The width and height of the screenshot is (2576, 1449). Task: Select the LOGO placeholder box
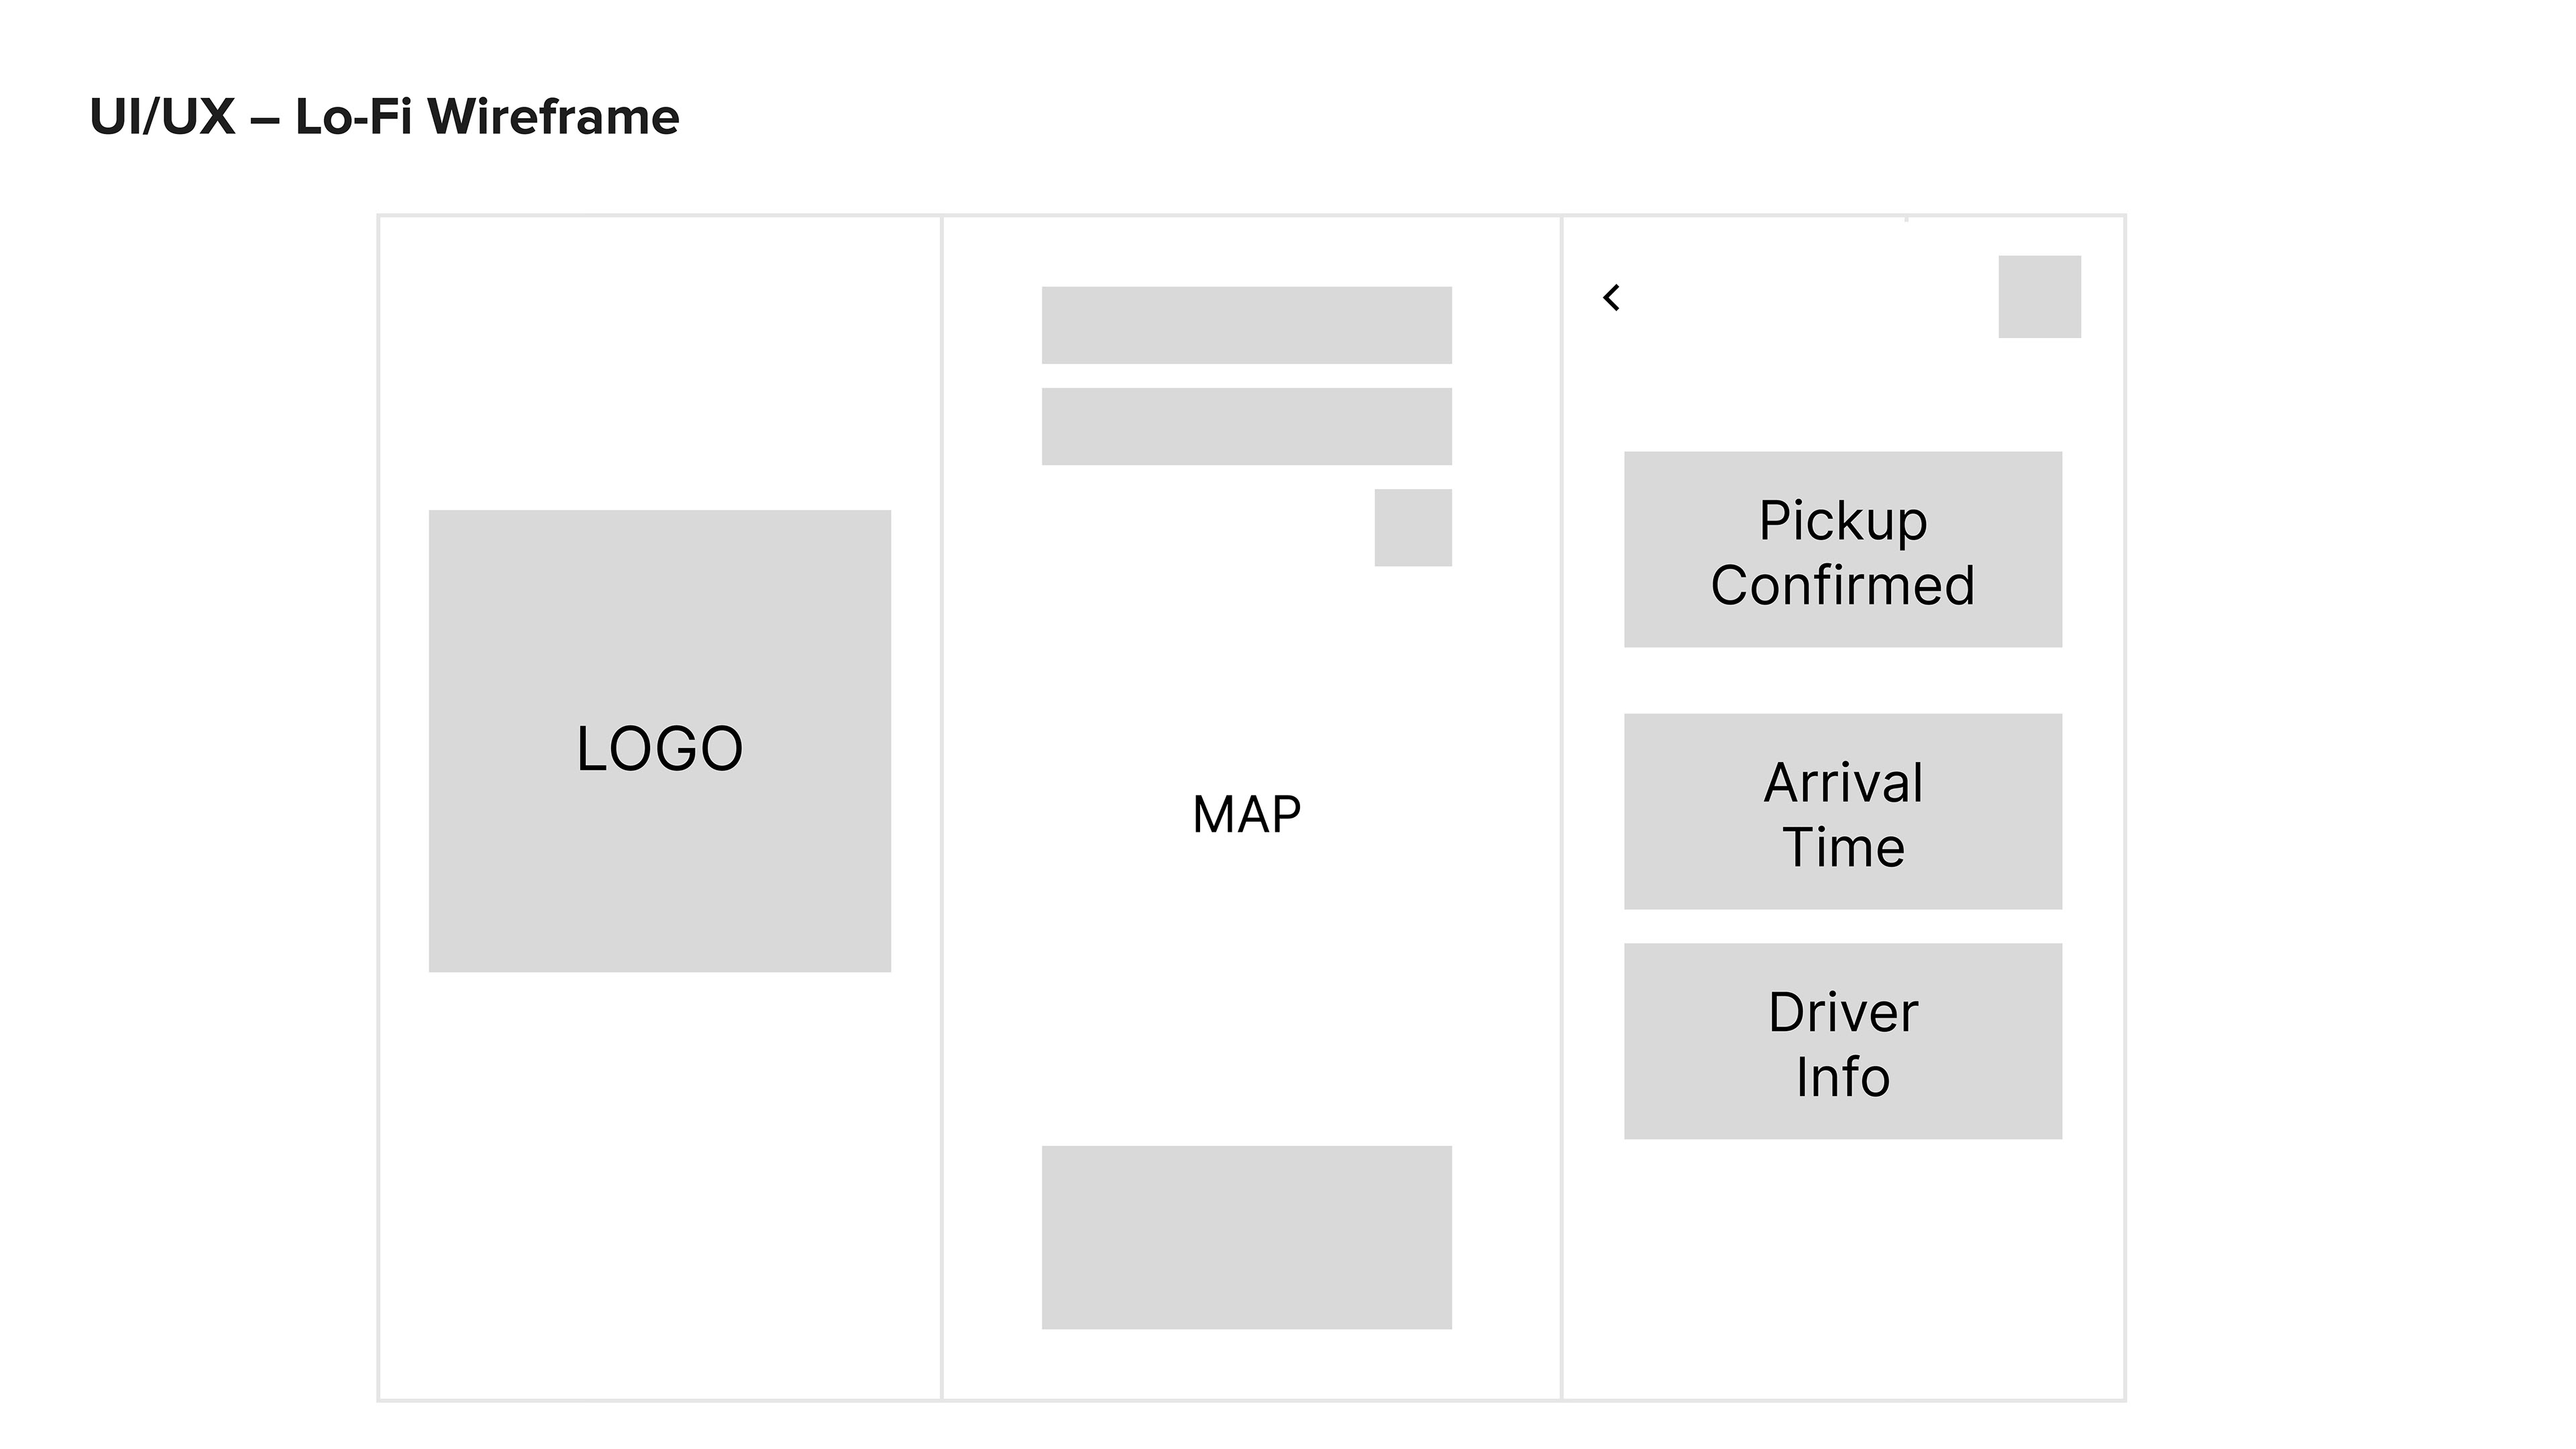660,741
